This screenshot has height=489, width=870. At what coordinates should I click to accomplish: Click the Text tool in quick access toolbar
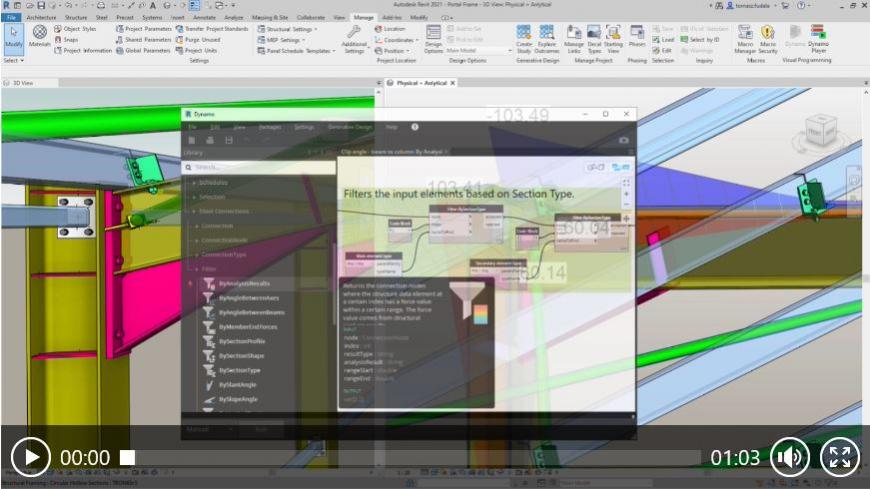153,6
